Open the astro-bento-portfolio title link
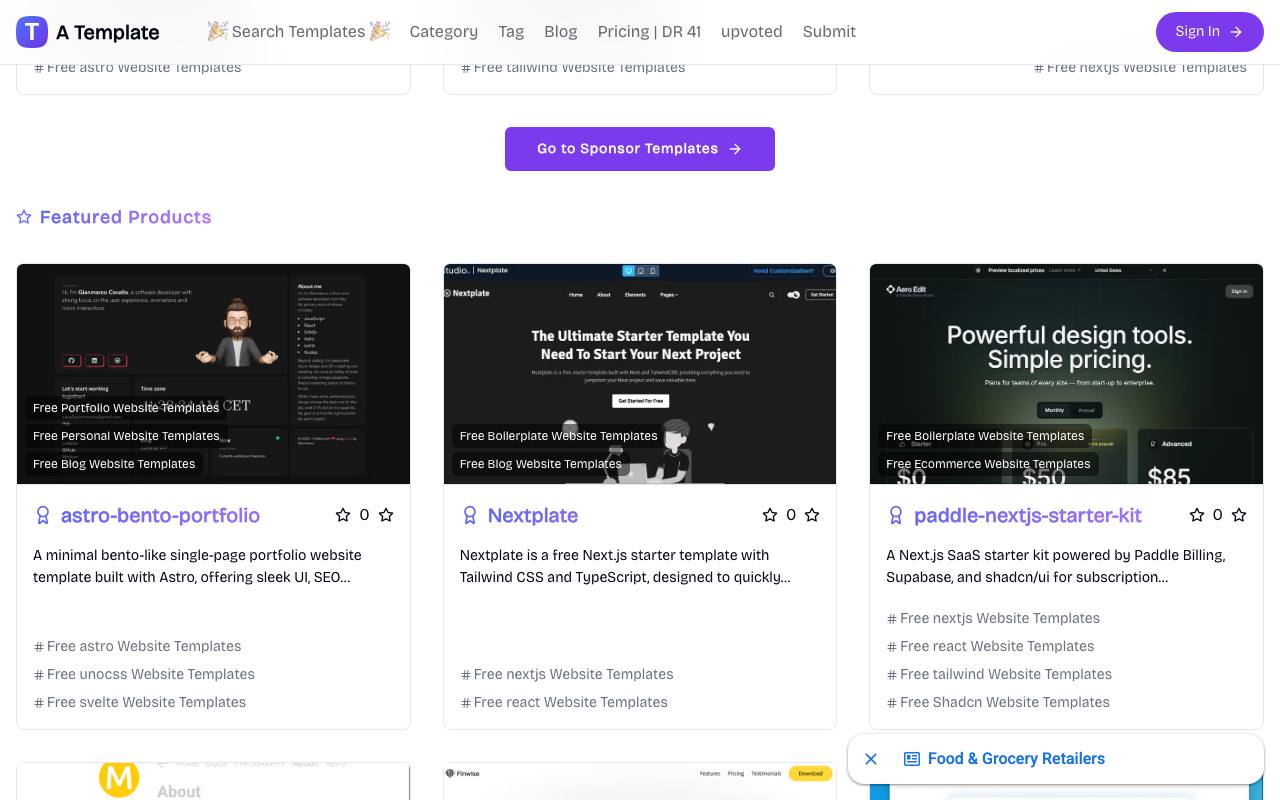The width and height of the screenshot is (1280, 800). tap(160, 515)
